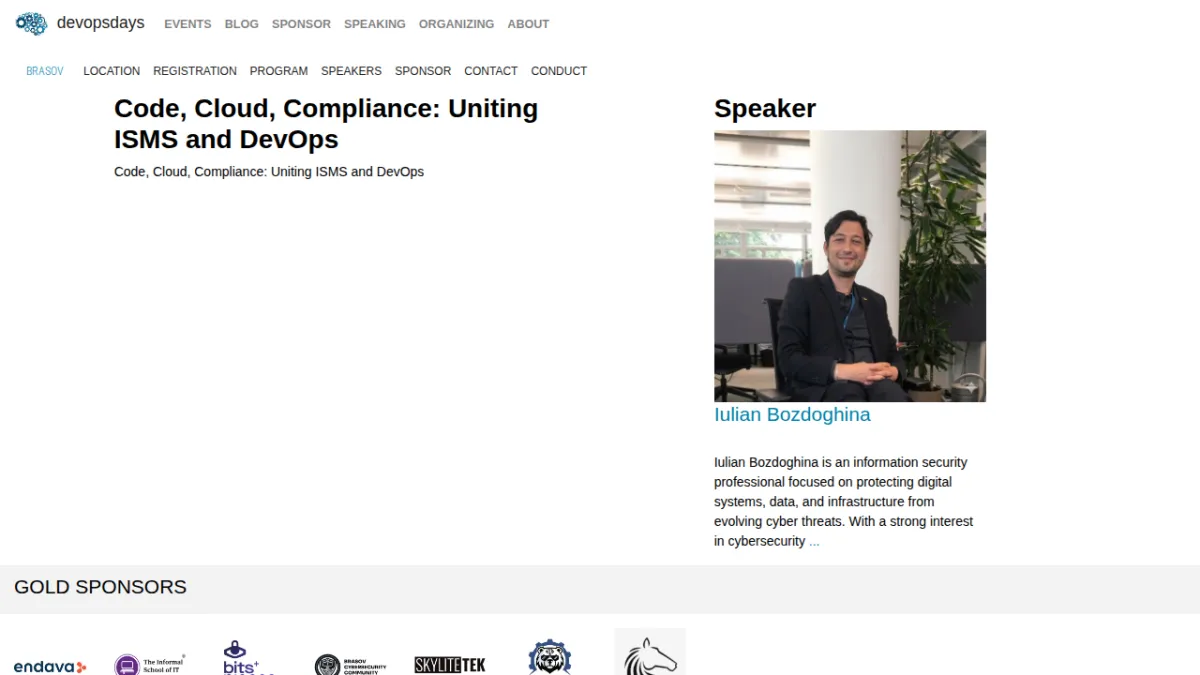Open the About menu item
The image size is (1200, 675).
pos(528,24)
